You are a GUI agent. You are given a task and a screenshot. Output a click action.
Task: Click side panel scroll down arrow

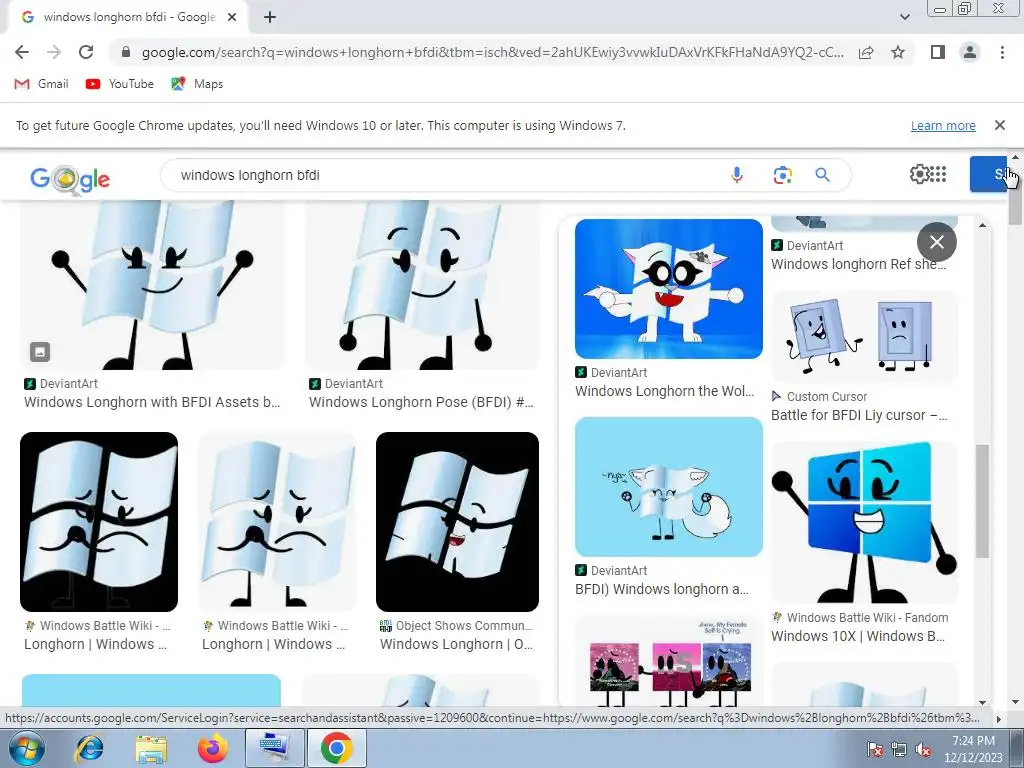coord(982,702)
